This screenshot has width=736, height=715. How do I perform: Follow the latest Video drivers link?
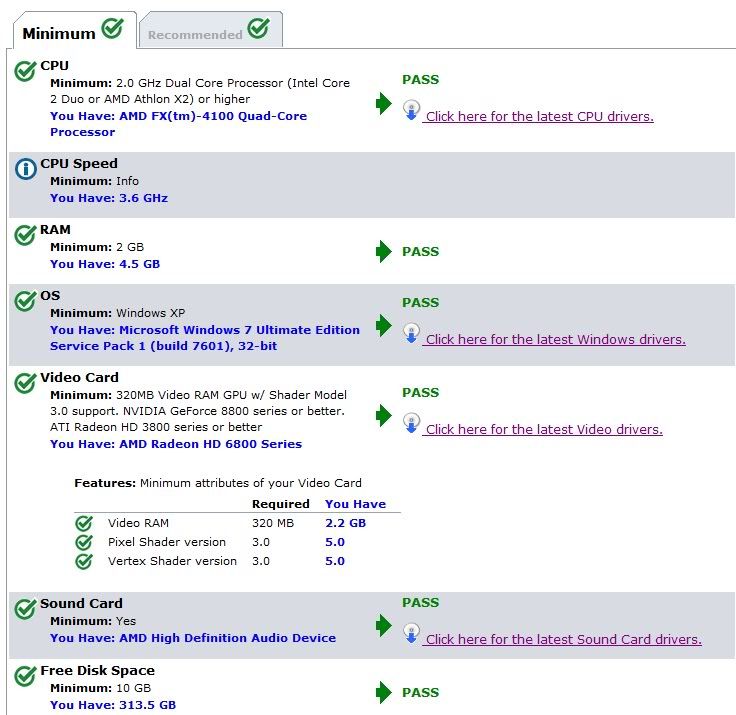click(x=543, y=429)
